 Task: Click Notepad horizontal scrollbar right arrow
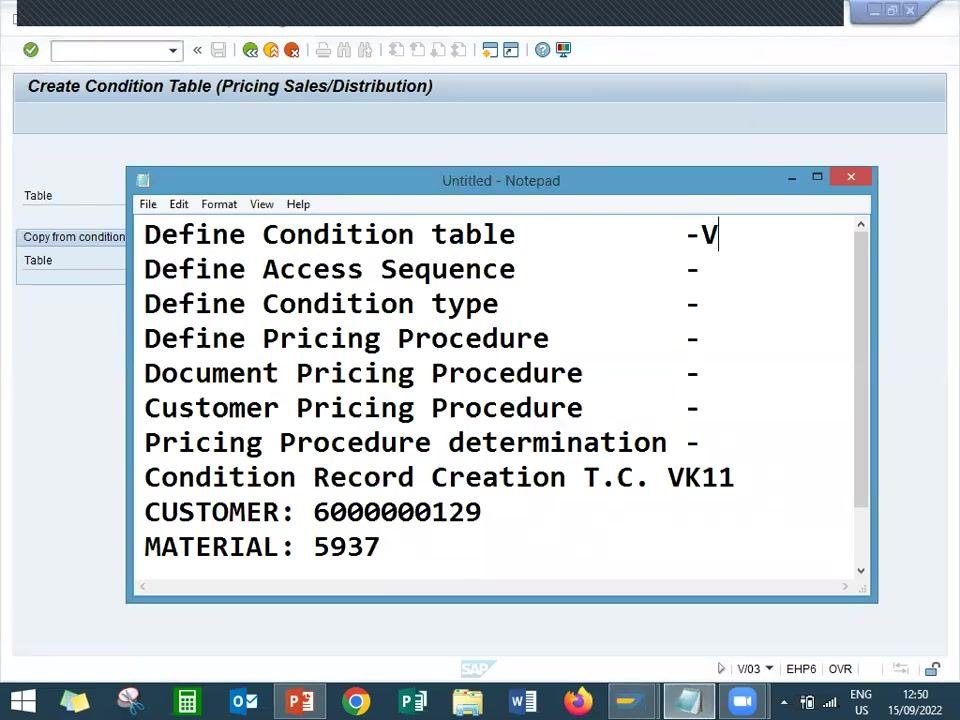pos(845,587)
